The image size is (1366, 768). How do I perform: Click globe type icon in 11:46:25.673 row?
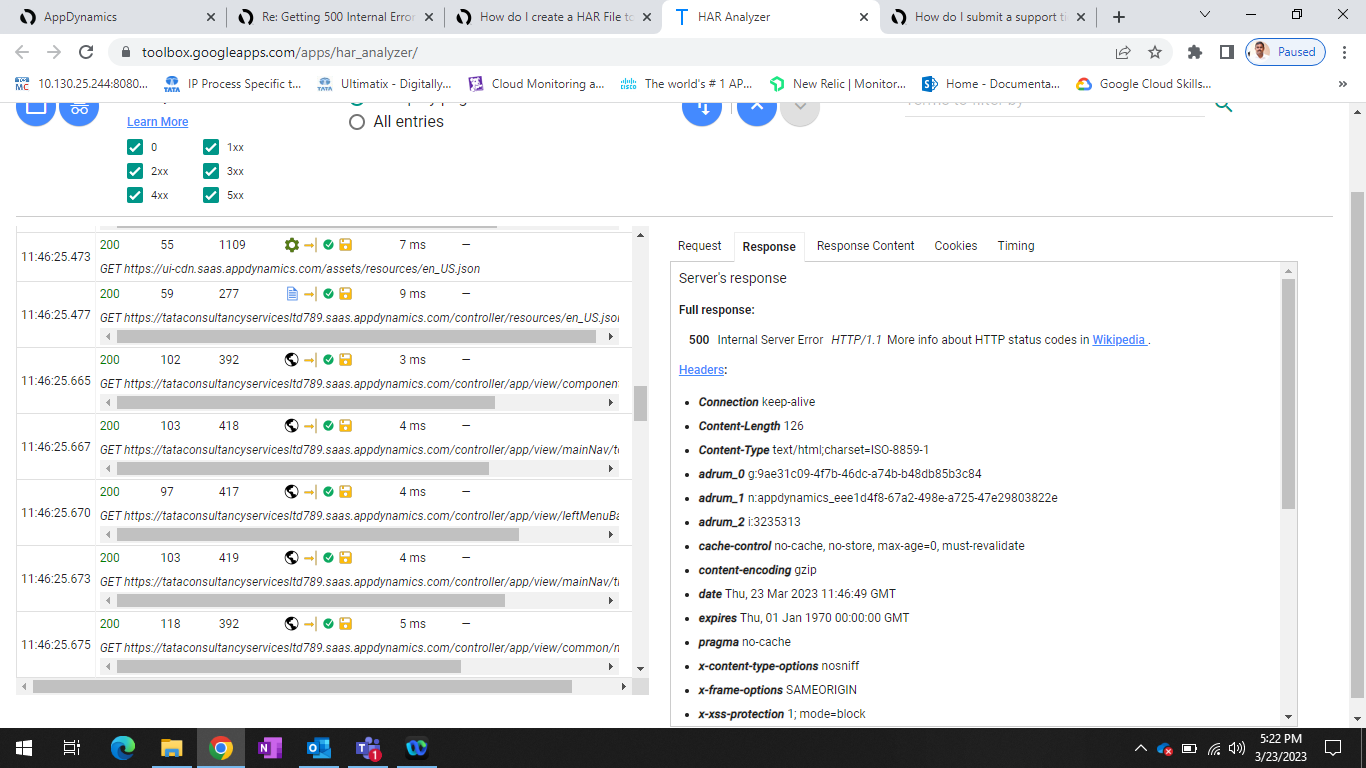pyautogui.click(x=292, y=558)
